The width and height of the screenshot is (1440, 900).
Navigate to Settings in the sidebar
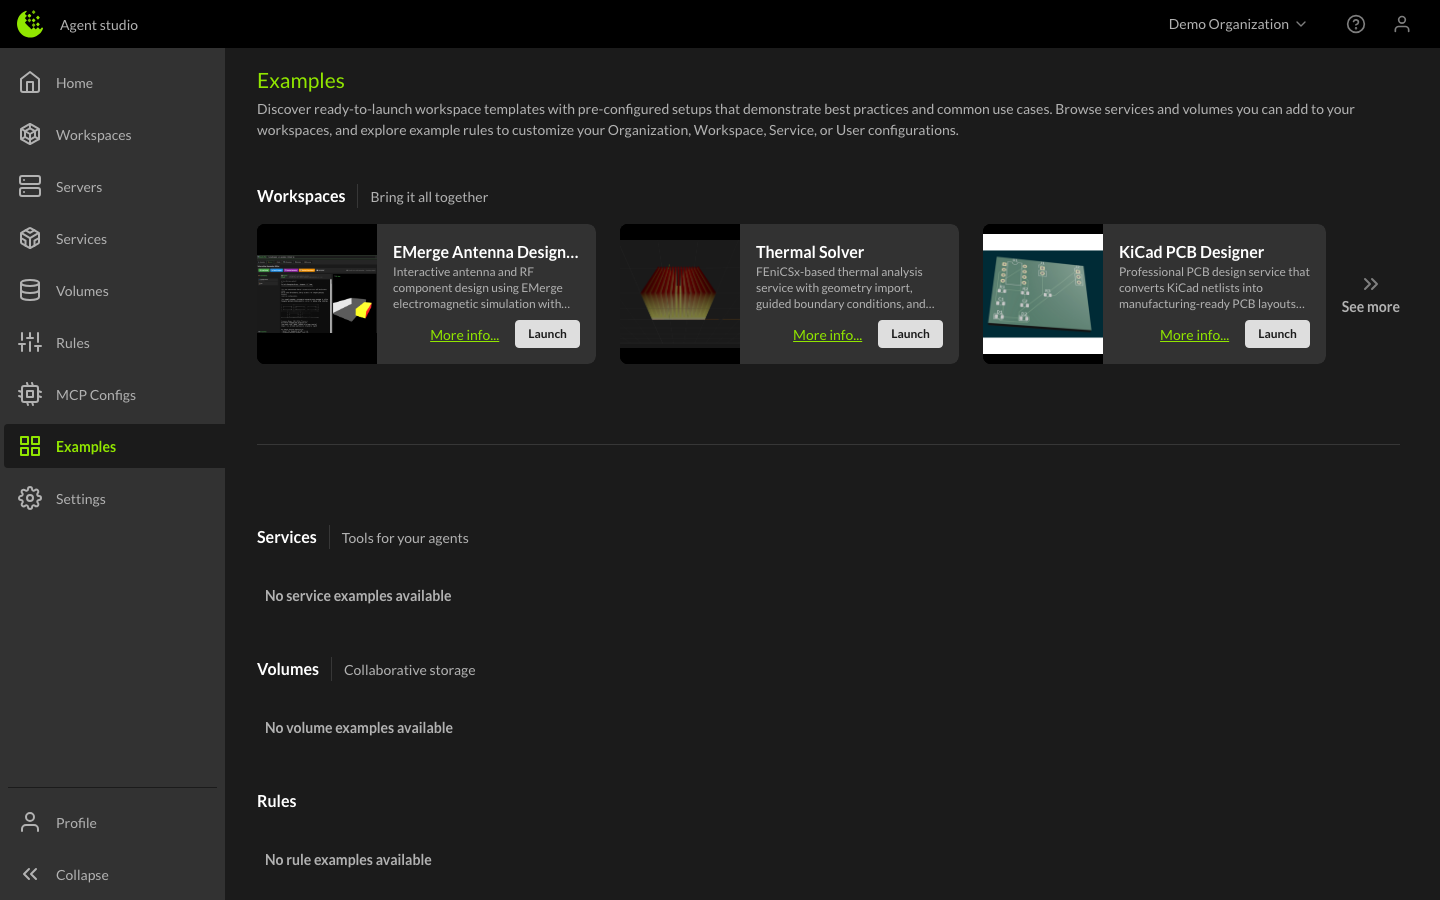coord(80,498)
